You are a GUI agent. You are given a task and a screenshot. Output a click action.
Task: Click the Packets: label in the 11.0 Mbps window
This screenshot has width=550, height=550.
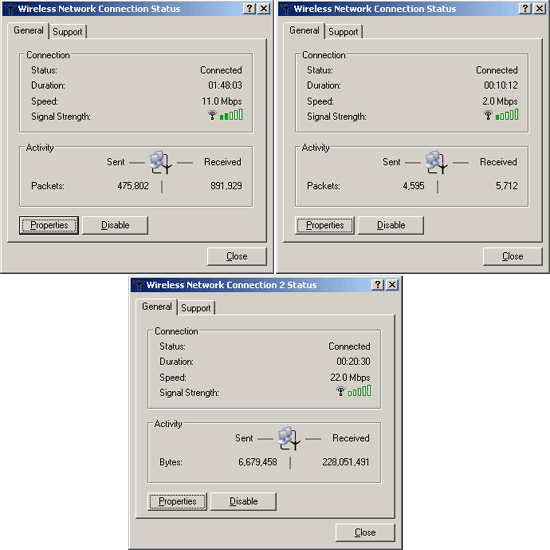click(x=48, y=186)
